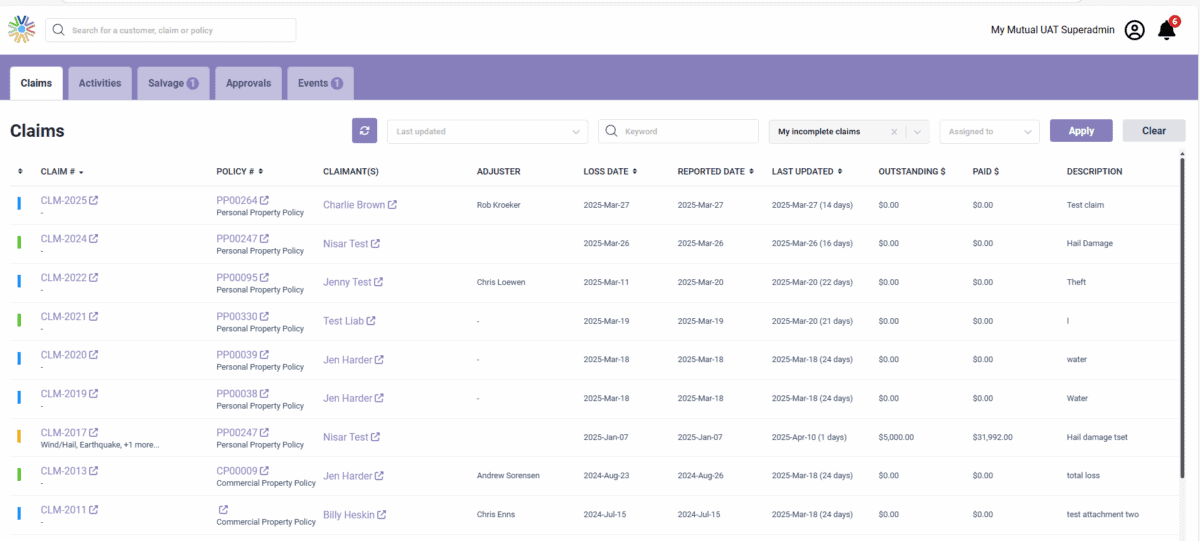This screenshot has height=541, width=1200.
Task: Click the Apply button
Action: pyautogui.click(x=1081, y=131)
